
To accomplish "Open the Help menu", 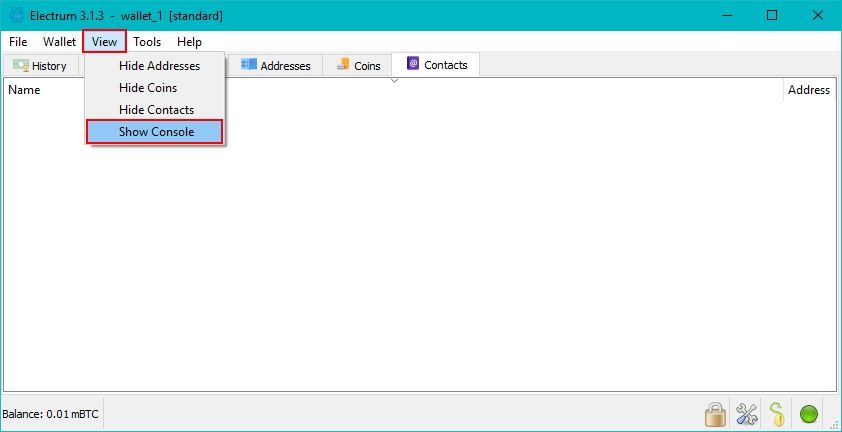I will [190, 42].
